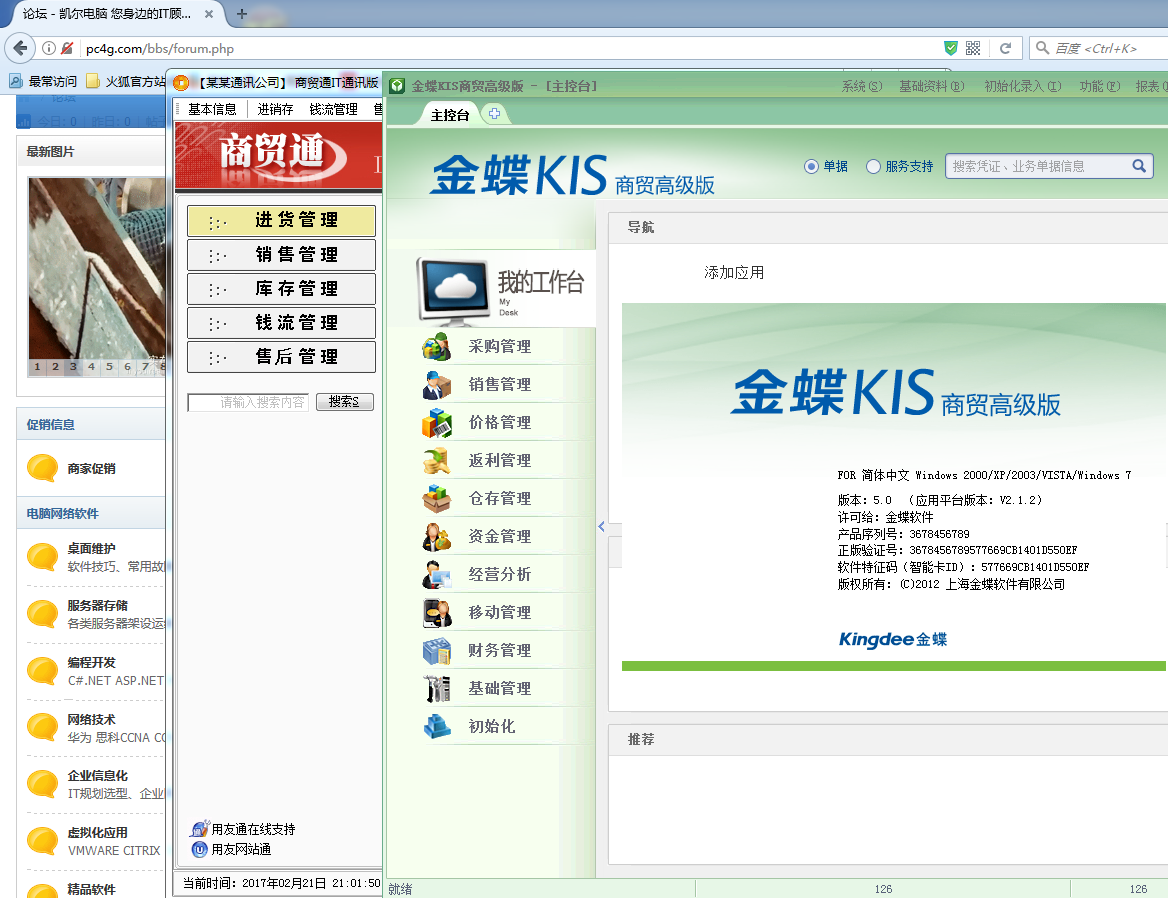The image size is (1168, 898).
Task: Click the 商贸通 search input field
Action: click(248, 403)
